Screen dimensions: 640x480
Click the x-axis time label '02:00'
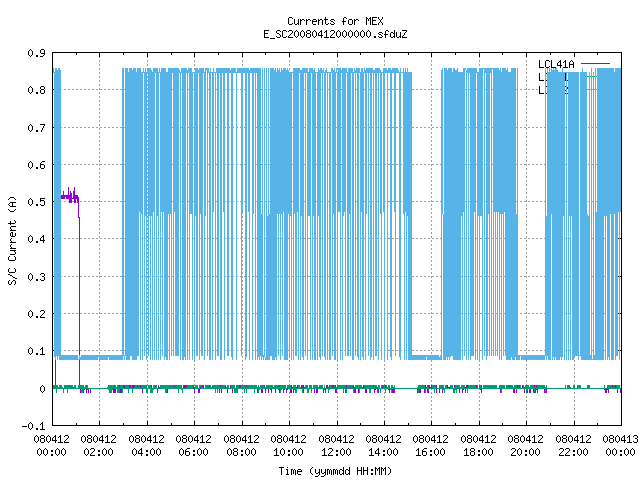point(99,452)
